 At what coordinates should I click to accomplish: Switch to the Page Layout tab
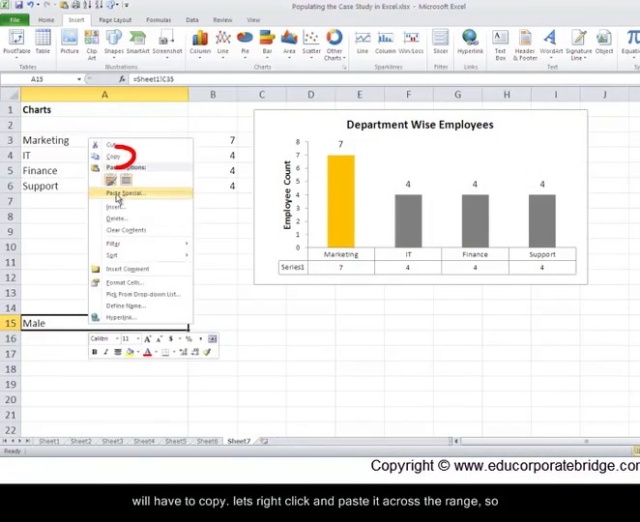tap(115, 20)
